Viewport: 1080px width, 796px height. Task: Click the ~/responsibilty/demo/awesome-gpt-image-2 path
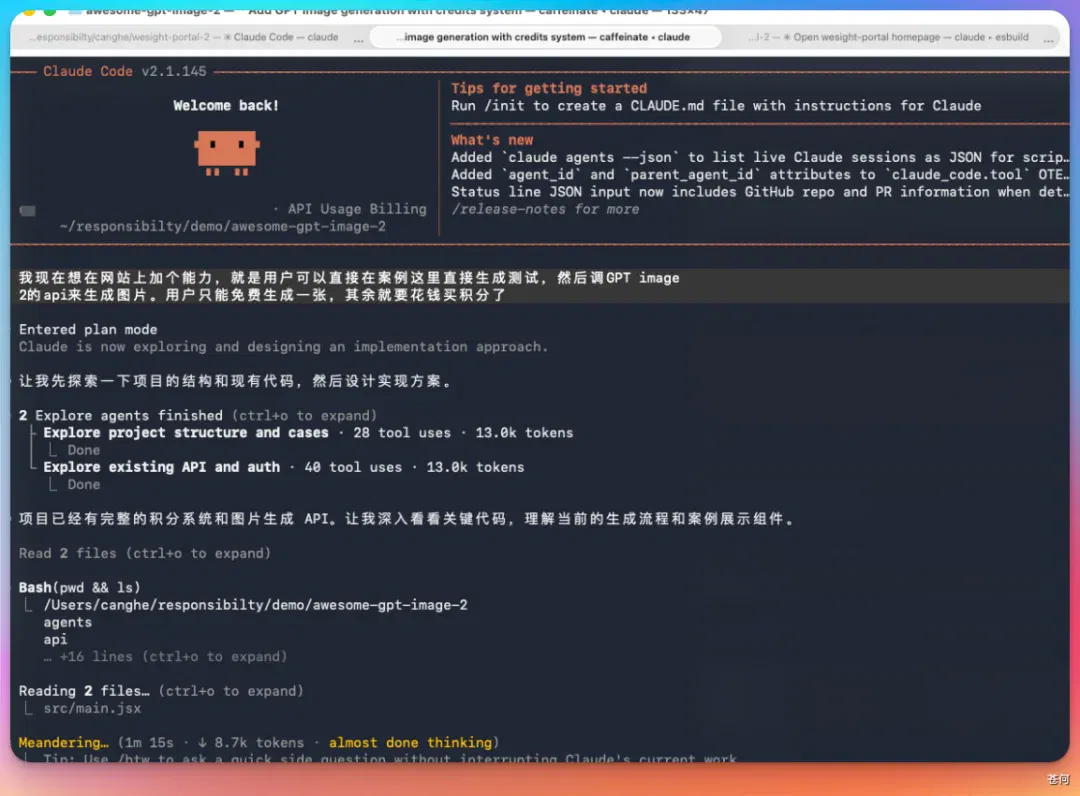click(222, 226)
